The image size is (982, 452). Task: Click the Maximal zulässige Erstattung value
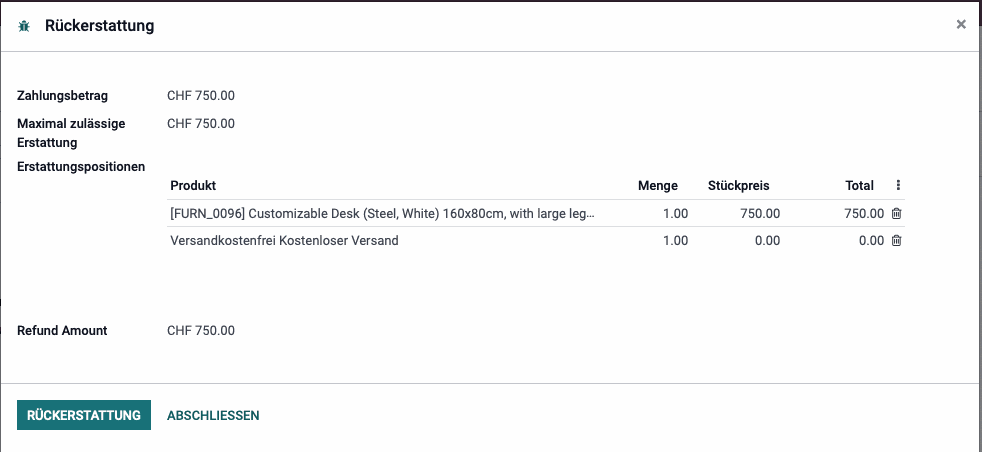click(x=201, y=123)
